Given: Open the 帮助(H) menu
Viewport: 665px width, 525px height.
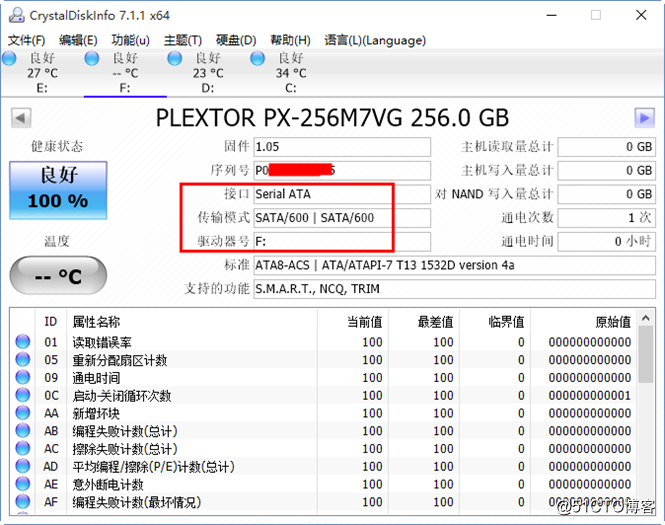Looking at the screenshot, I should click(x=291, y=40).
